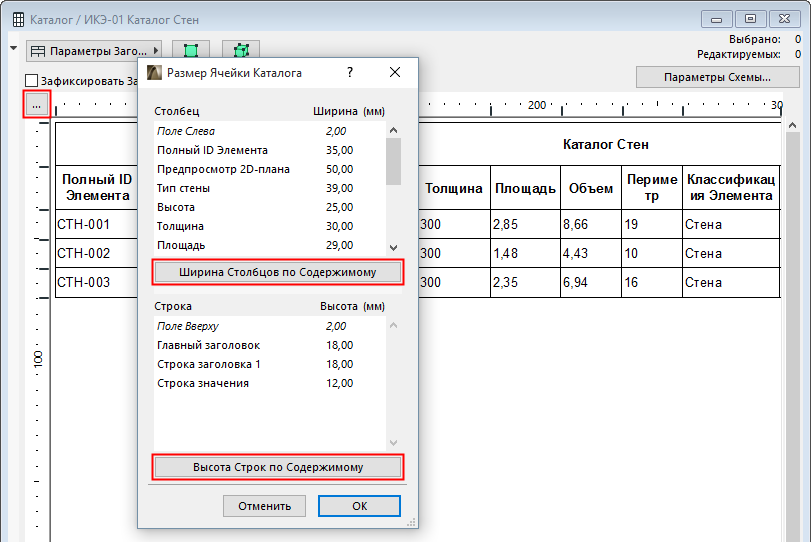The image size is (811, 542).
Task: Click the column list scrollbar thumb
Action: point(394,161)
